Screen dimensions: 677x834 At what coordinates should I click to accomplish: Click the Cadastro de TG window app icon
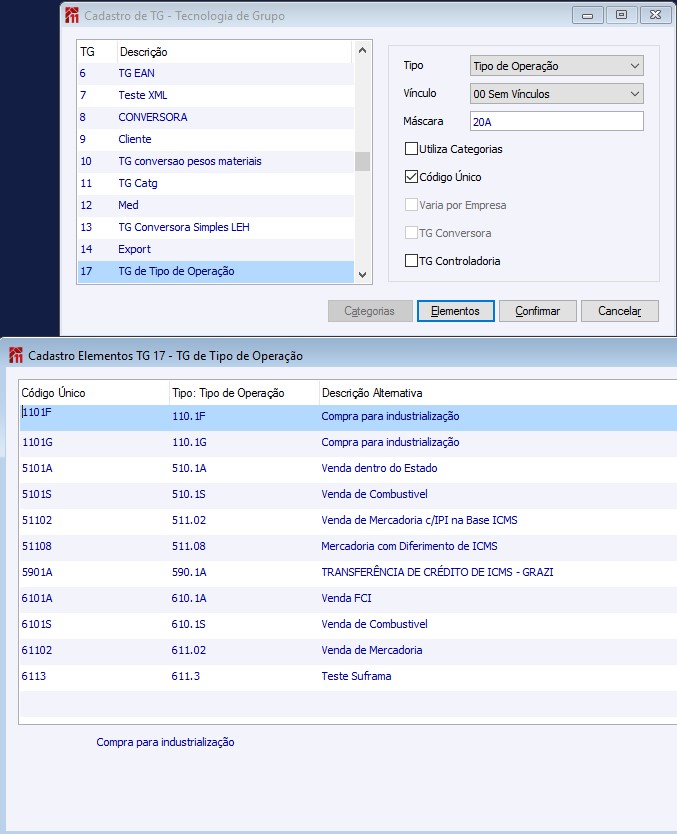[72, 15]
